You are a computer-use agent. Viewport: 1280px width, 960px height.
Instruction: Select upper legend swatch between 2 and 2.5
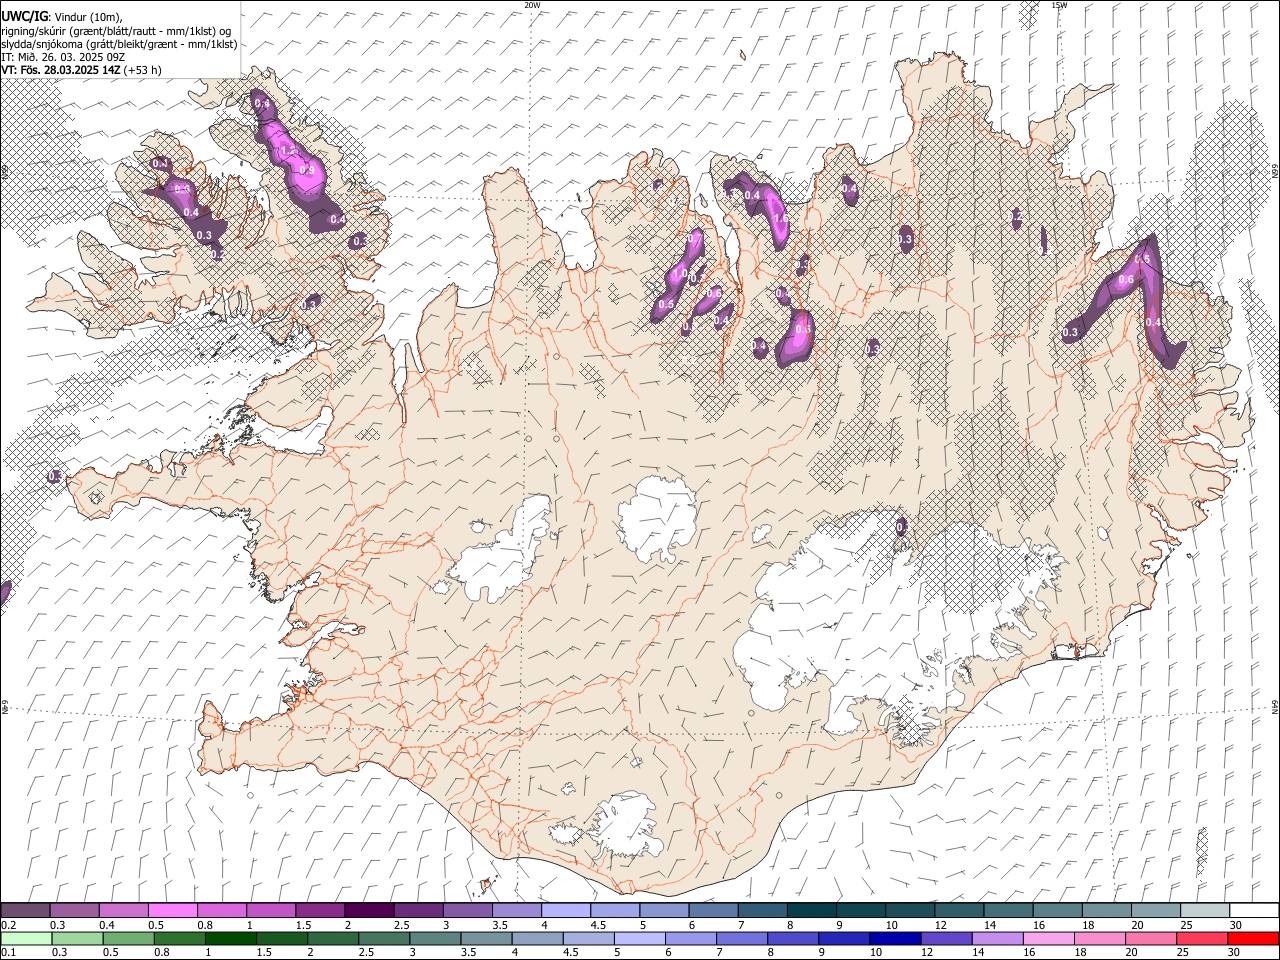pyautogui.click(x=369, y=910)
